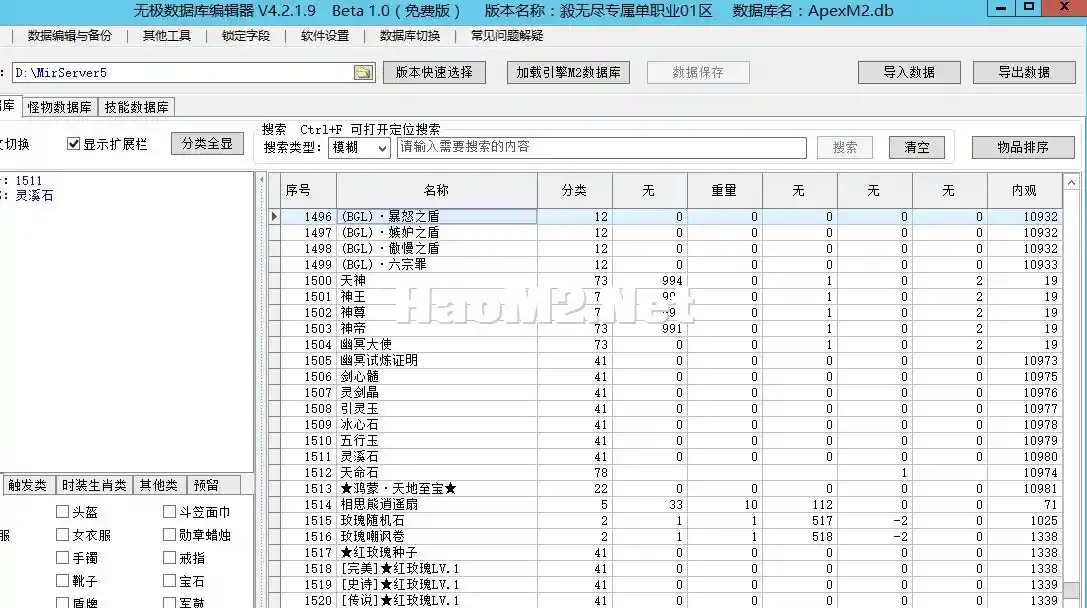Screen dimensions: 1087x608
Task: Toggle 显示扩展栏 checkbox
Action: point(73,144)
